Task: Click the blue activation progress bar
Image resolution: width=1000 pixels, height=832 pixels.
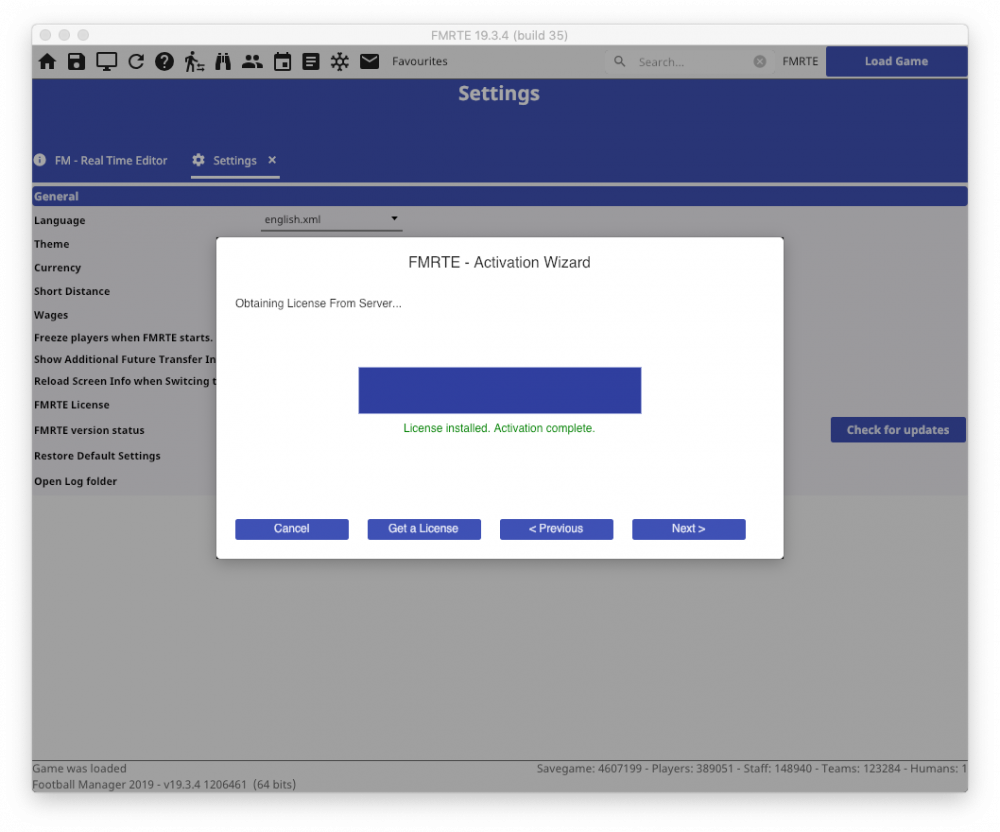Action: click(x=500, y=390)
